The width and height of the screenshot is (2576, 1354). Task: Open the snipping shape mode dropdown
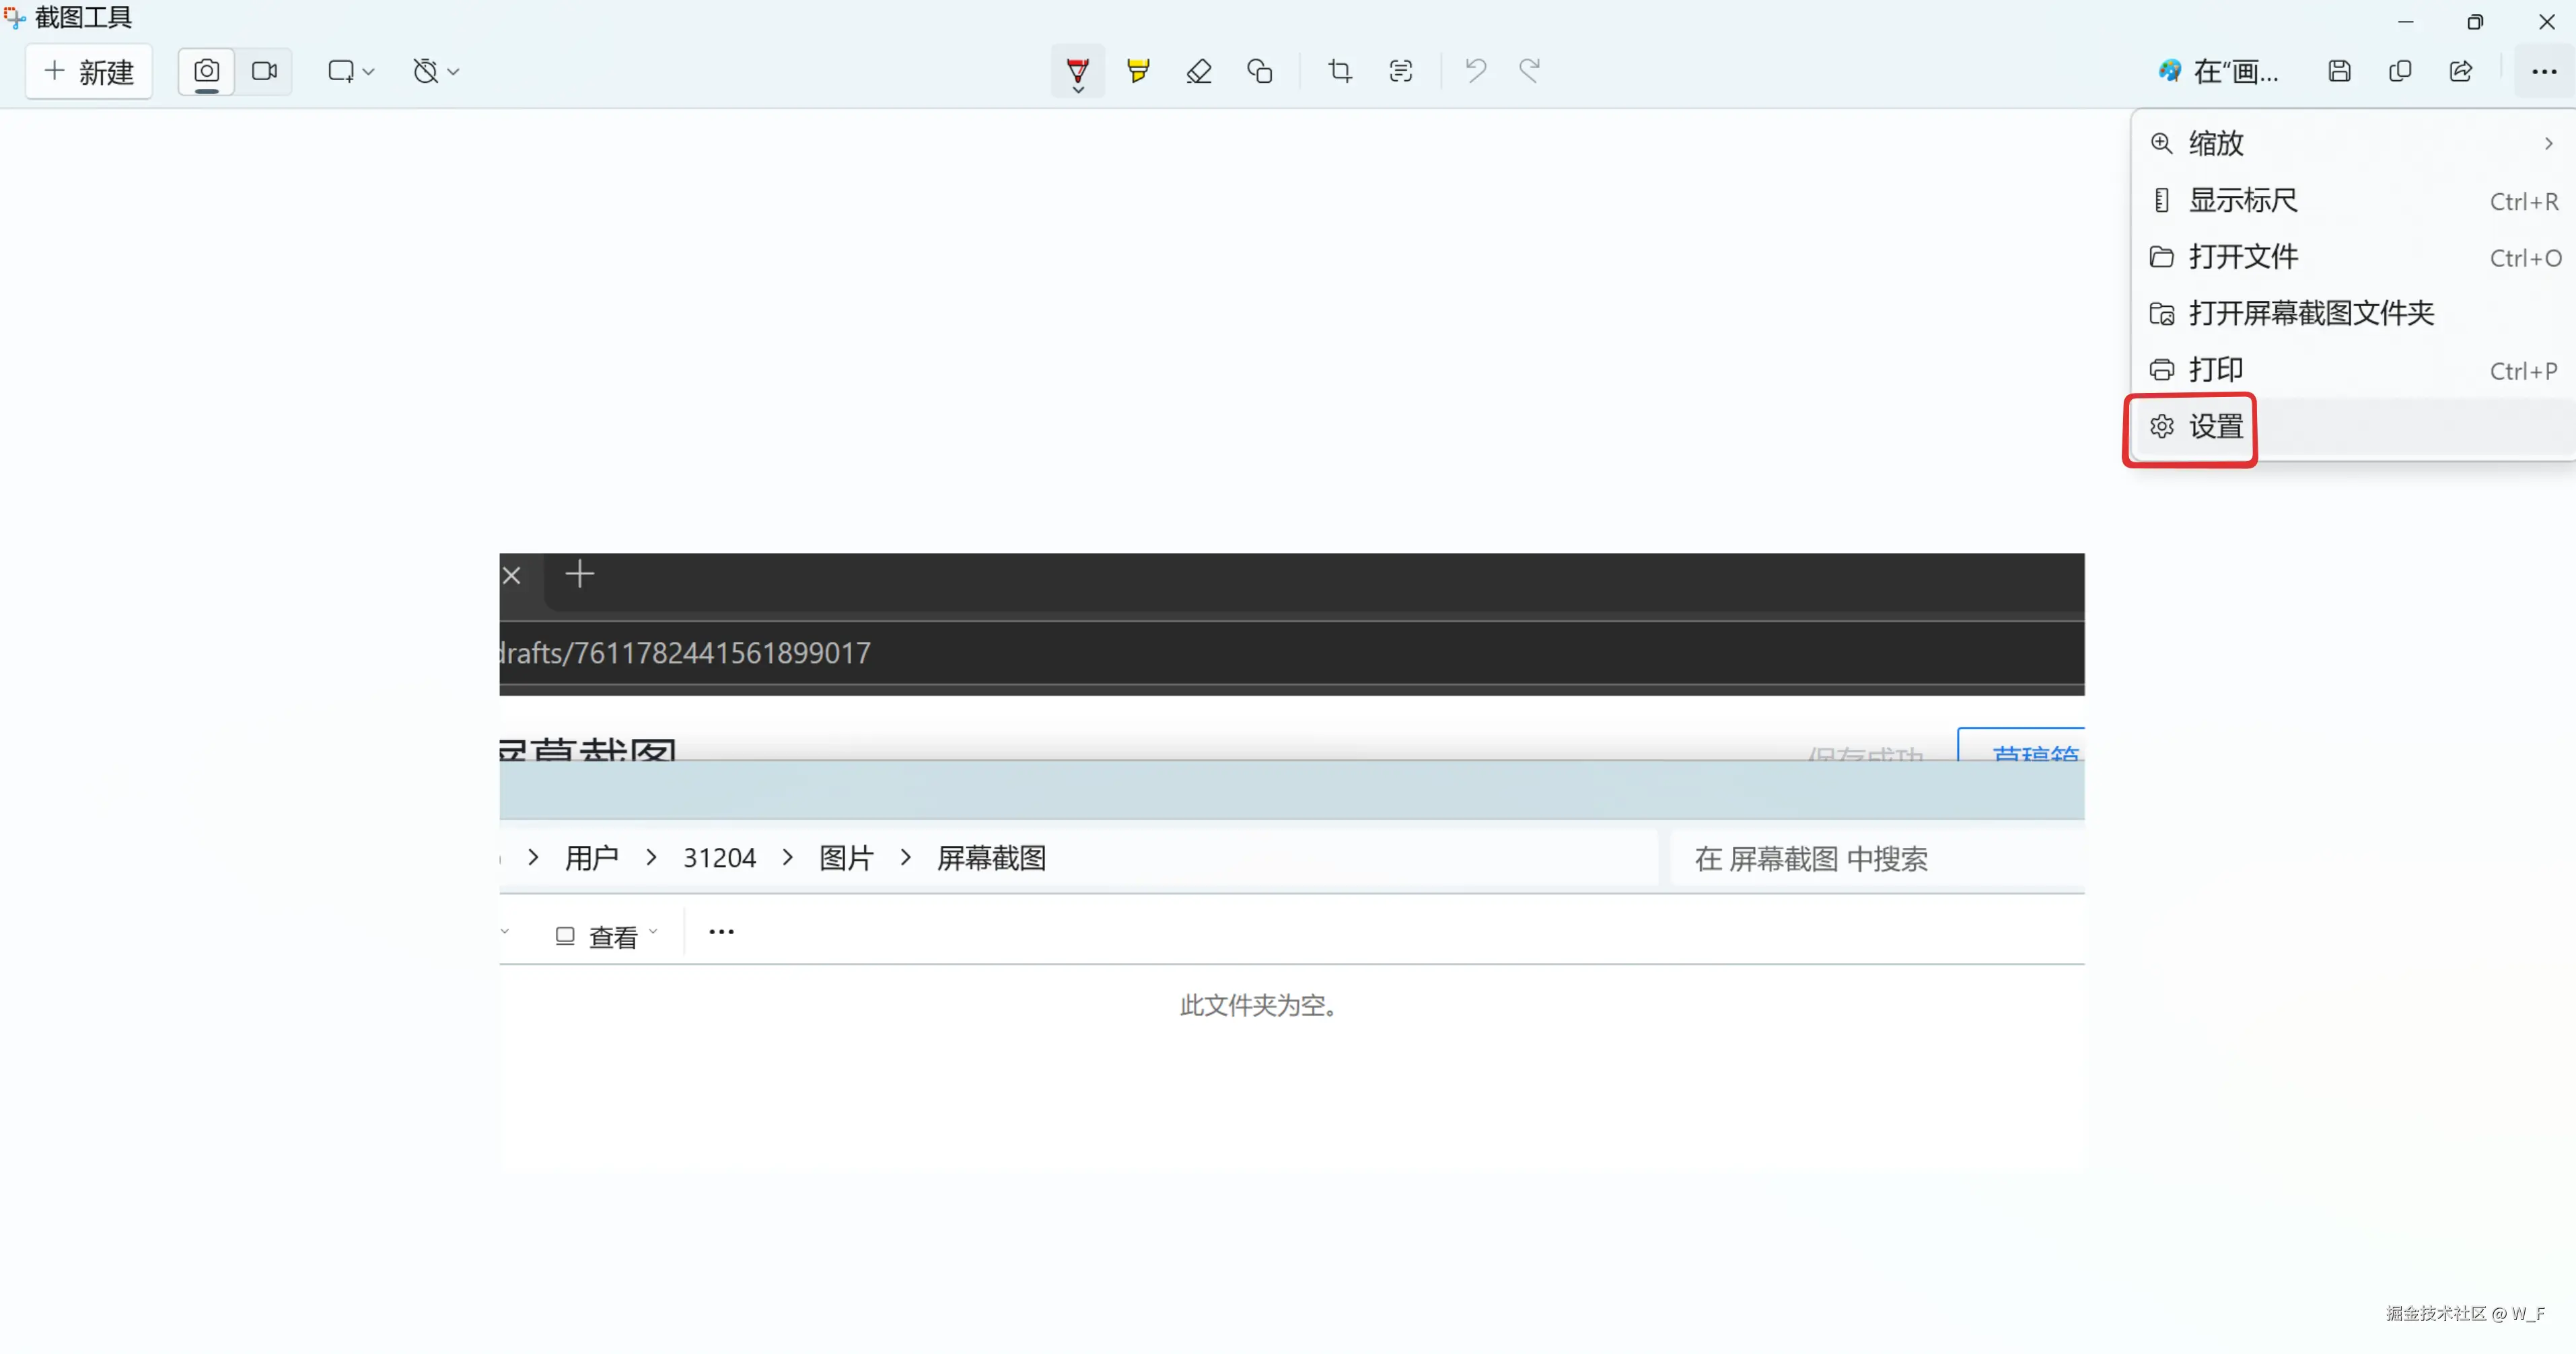[x=351, y=71]
